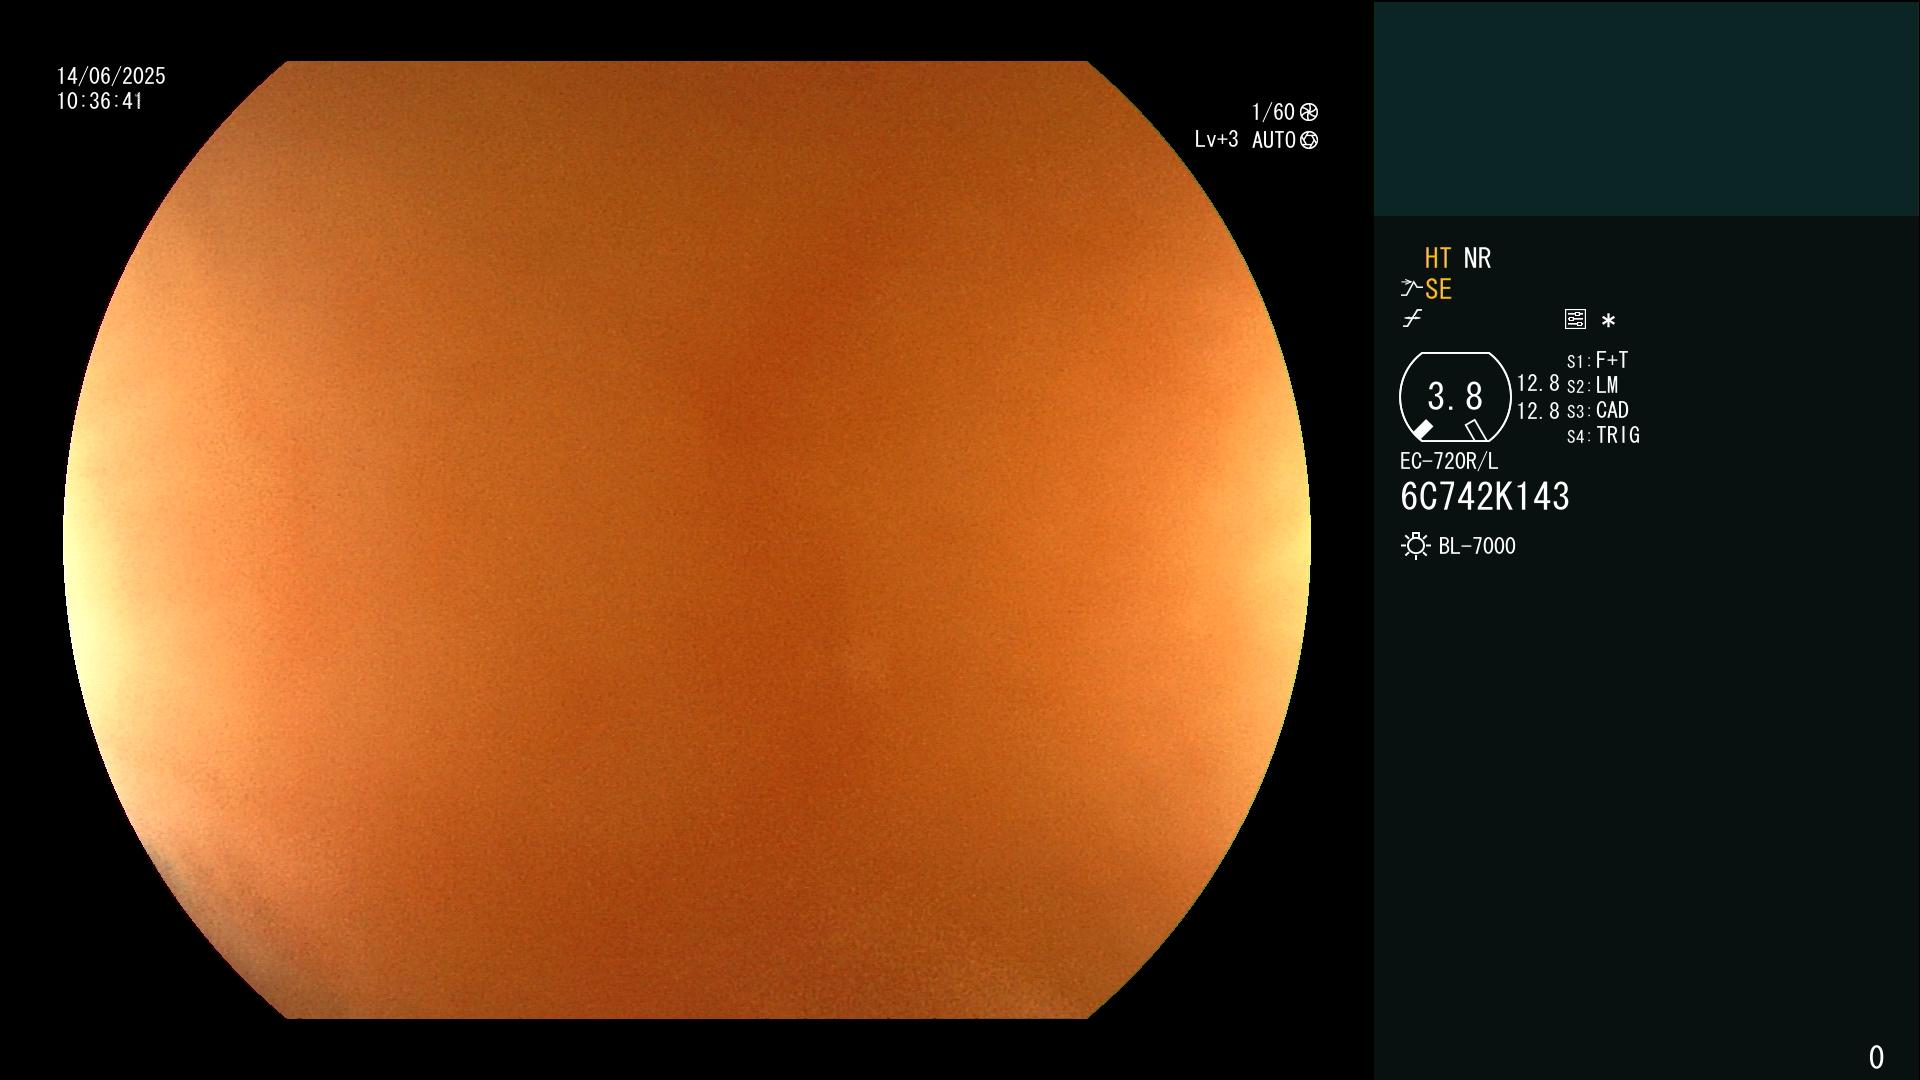Click the tone curve icon below SE

(1412, 319)
